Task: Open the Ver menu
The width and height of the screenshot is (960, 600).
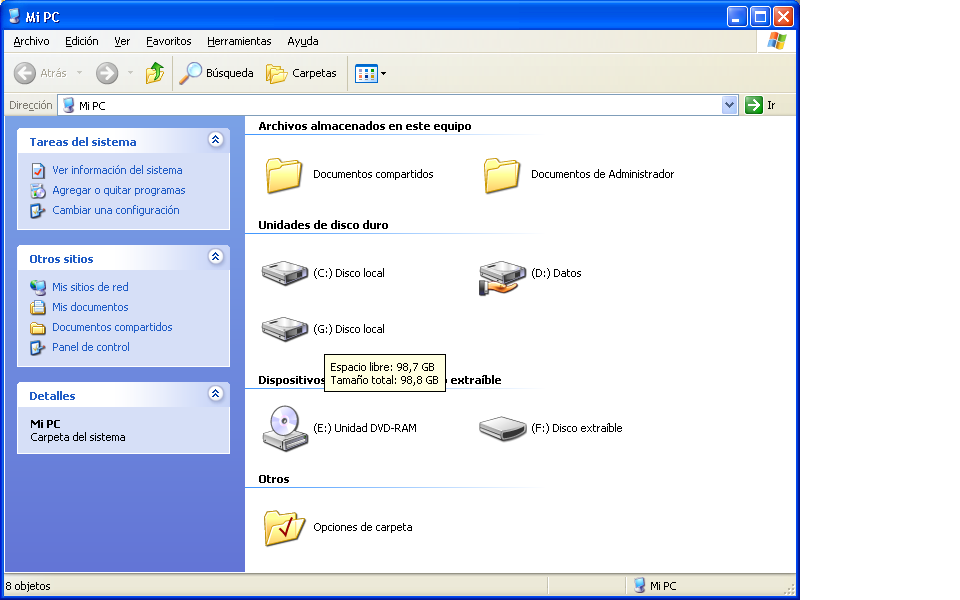Action: (x=122, y=41)
